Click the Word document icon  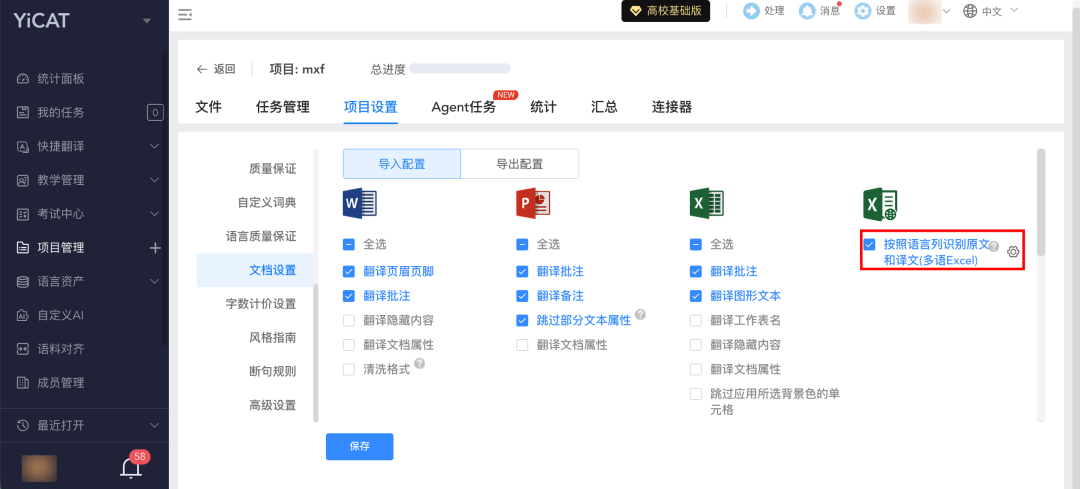click(x=360, y=204)
